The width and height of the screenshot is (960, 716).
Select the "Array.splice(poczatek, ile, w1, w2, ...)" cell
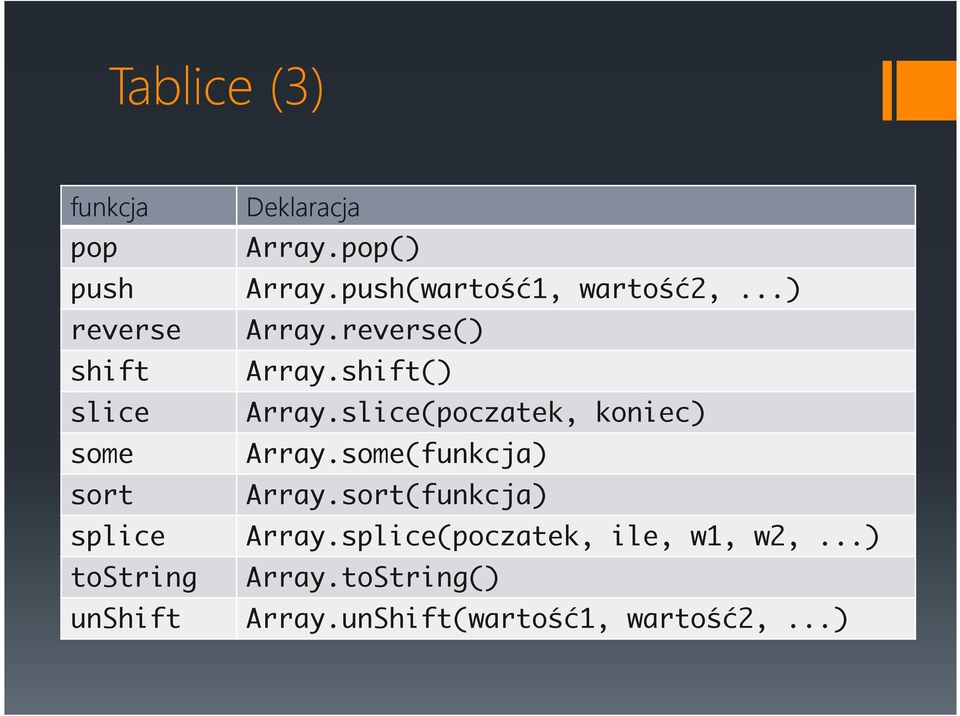(576, 536)
